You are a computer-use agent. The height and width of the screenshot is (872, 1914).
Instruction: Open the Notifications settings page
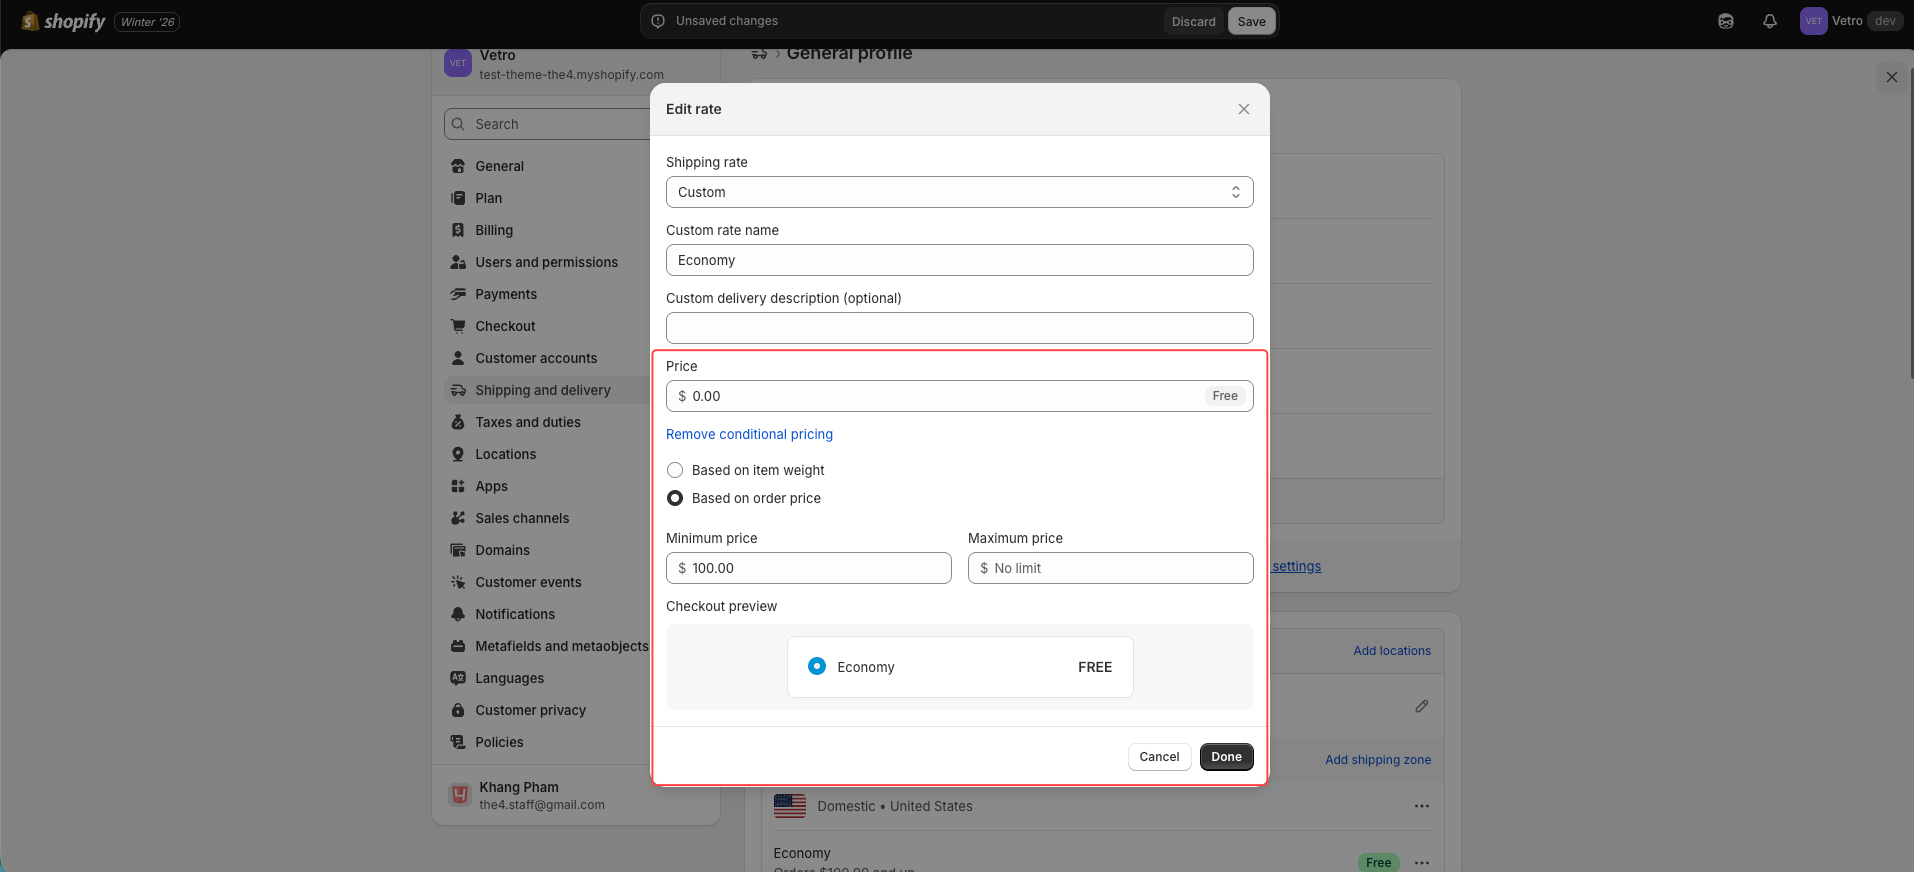click(514, 614)
